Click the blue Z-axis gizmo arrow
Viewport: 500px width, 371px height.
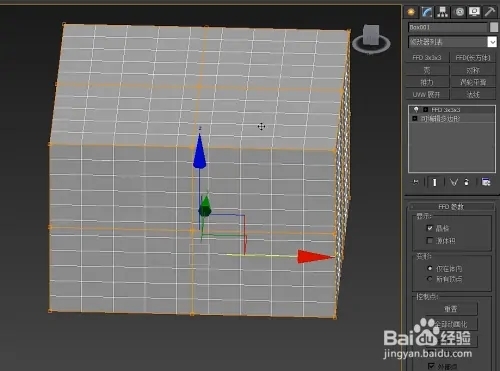(x=199, y=151)
